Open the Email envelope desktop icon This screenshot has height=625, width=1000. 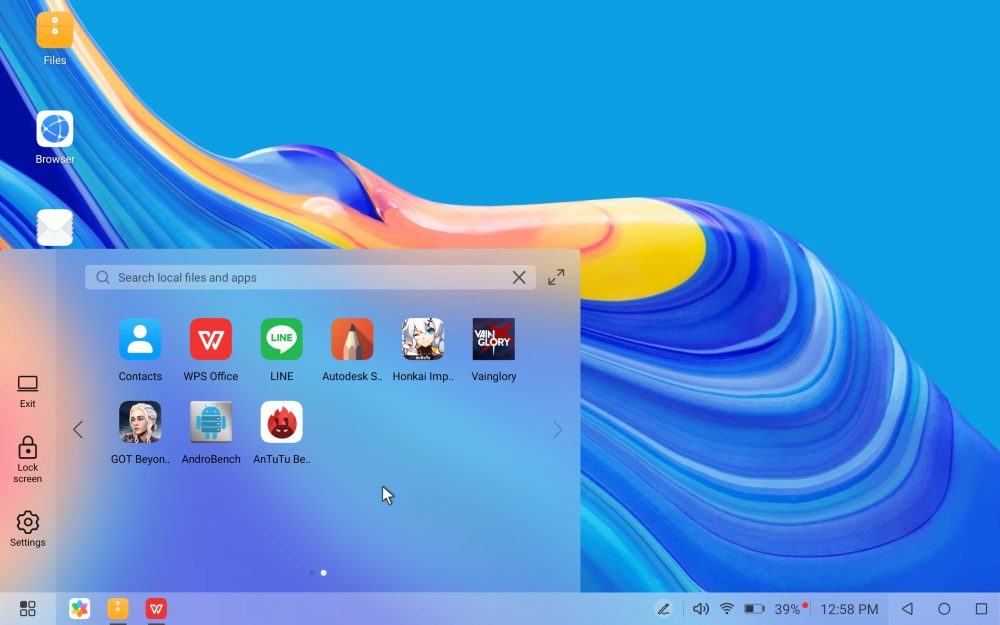click(55, 228)
